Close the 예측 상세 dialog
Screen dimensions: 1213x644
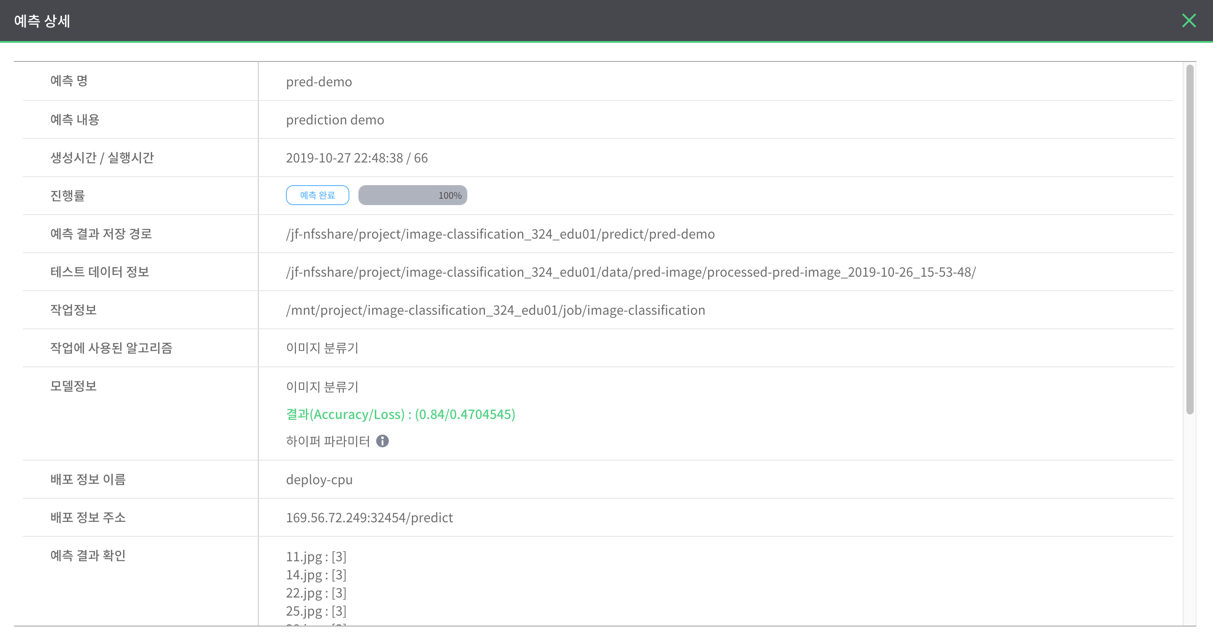point(1188,20)
